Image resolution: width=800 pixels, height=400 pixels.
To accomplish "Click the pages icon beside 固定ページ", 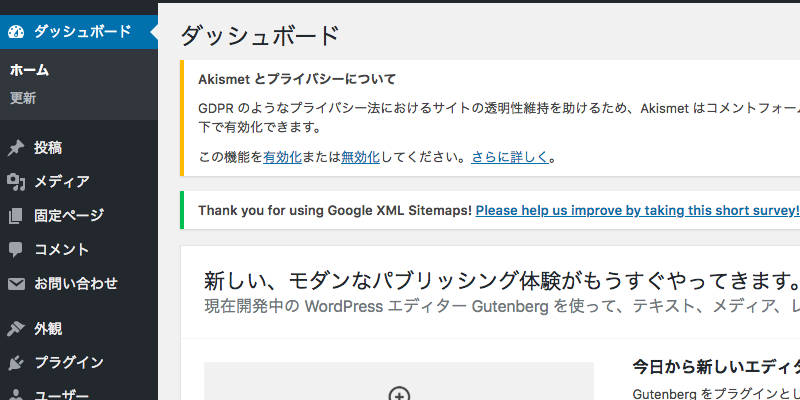I will [16, 216].
